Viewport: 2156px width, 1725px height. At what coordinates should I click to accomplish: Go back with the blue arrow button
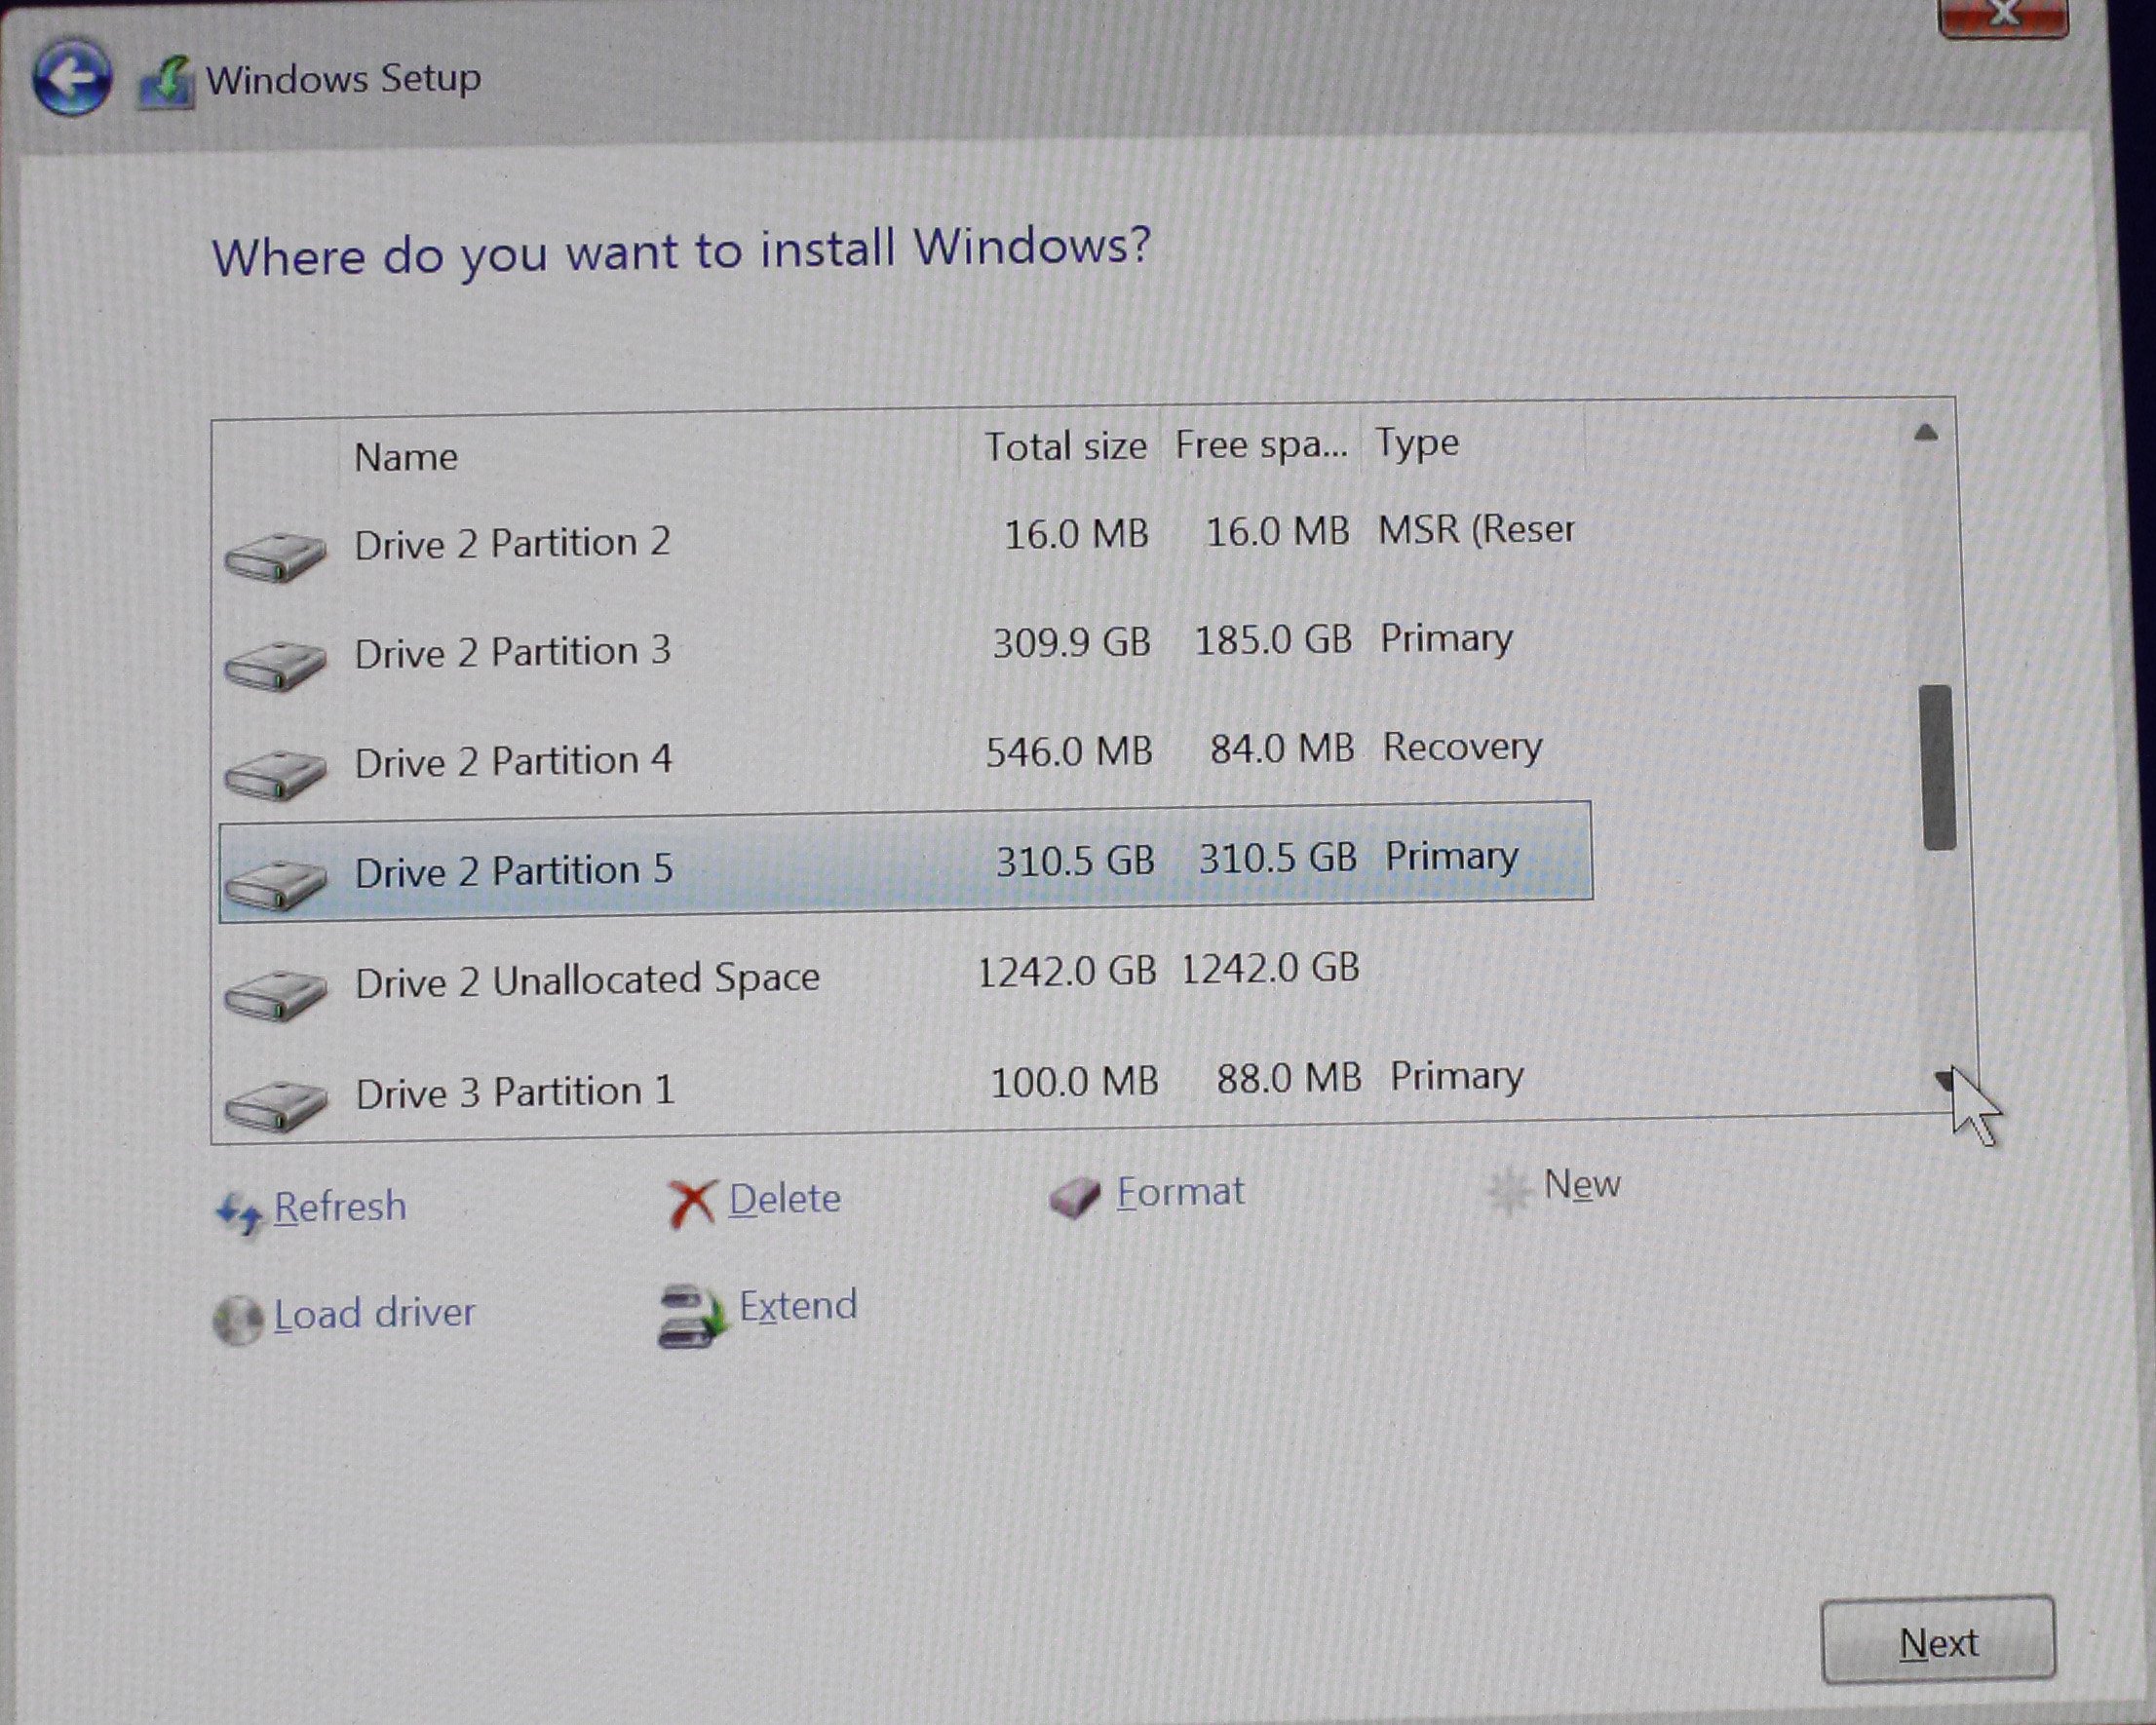[71, 76]
